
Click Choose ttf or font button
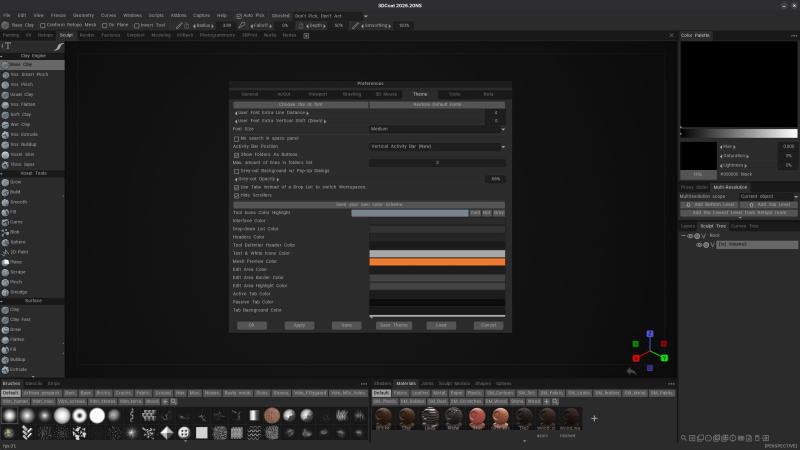coord(301,105)
